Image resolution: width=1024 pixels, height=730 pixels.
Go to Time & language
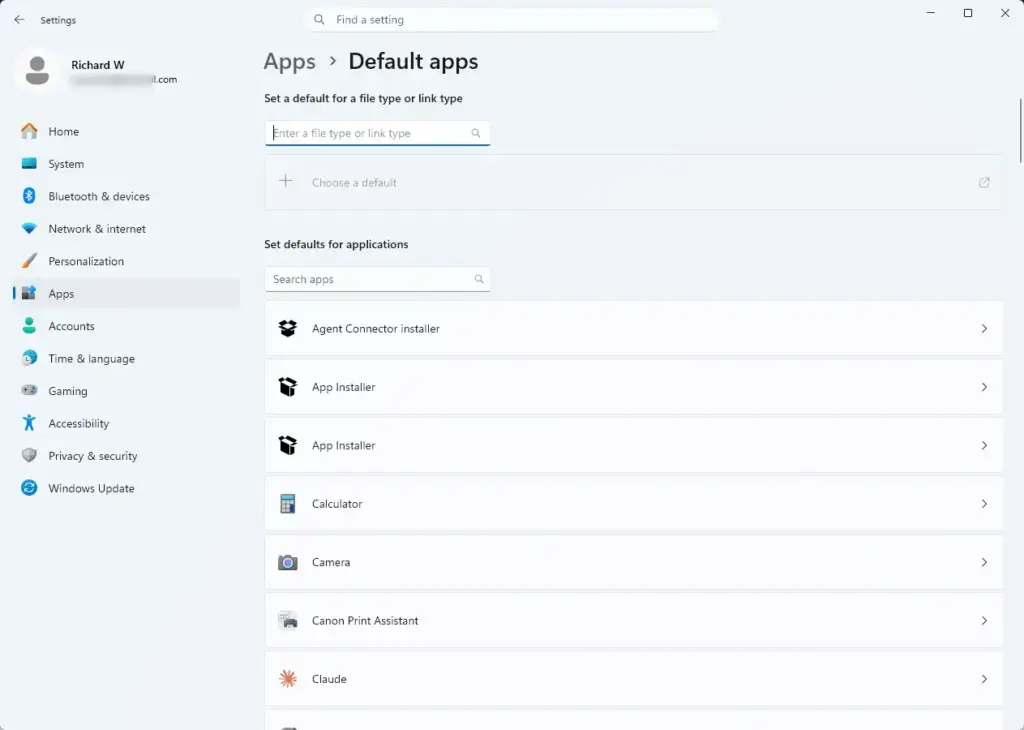tap(127, 358)
